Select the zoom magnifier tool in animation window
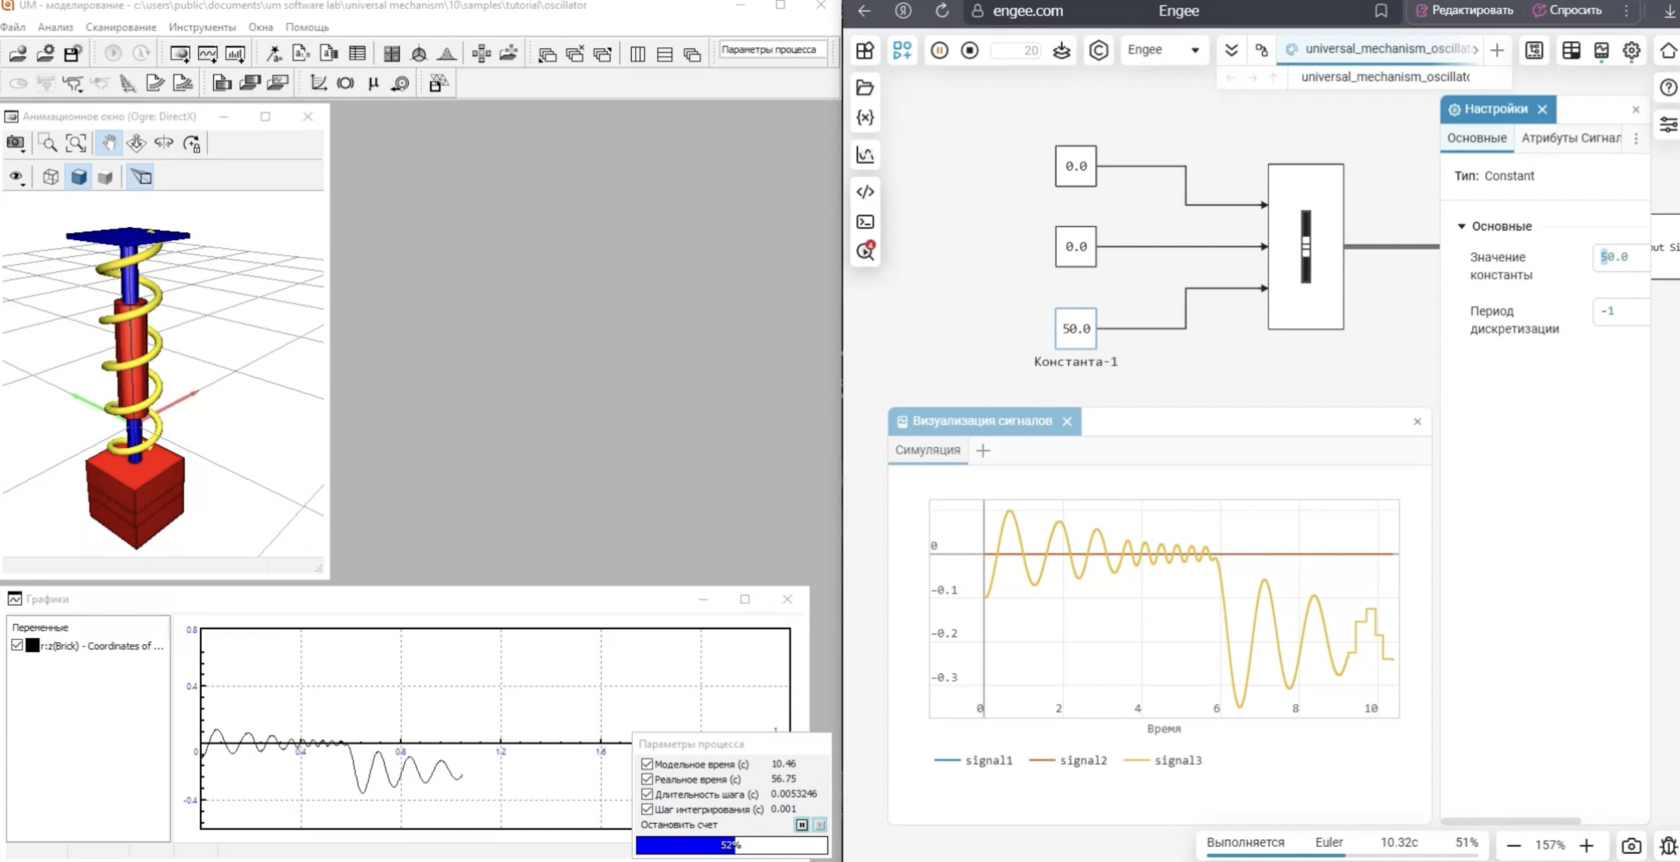 tap(47, 144)
